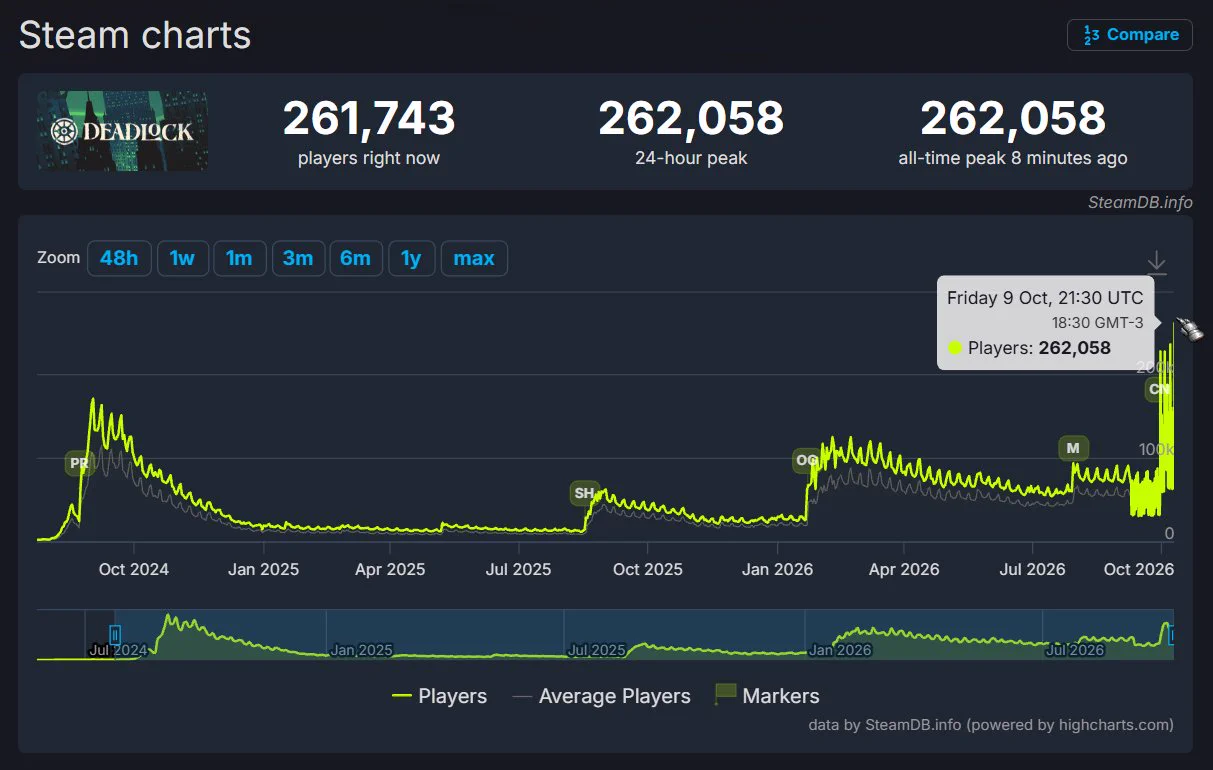Click the SteamDB.info label above the chart

(x=1140, y=202)
